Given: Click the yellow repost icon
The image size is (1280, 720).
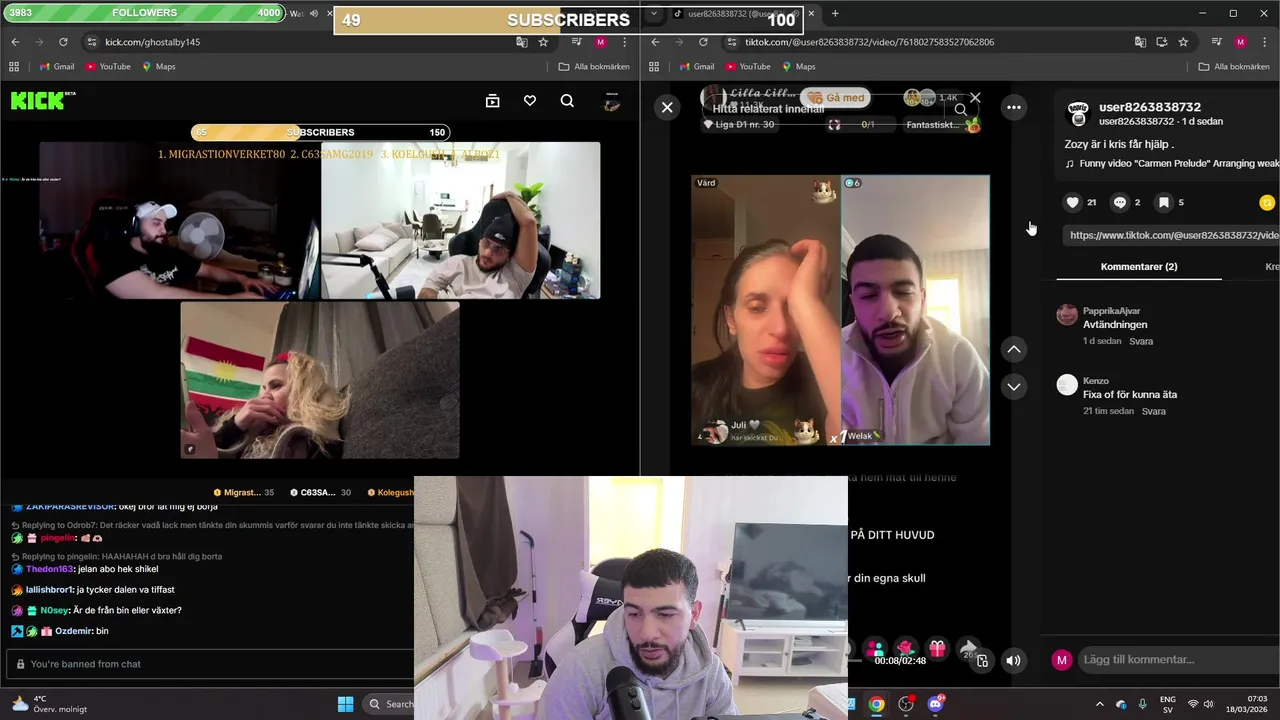Looking at the screenshot, I should pos(1267,202).
